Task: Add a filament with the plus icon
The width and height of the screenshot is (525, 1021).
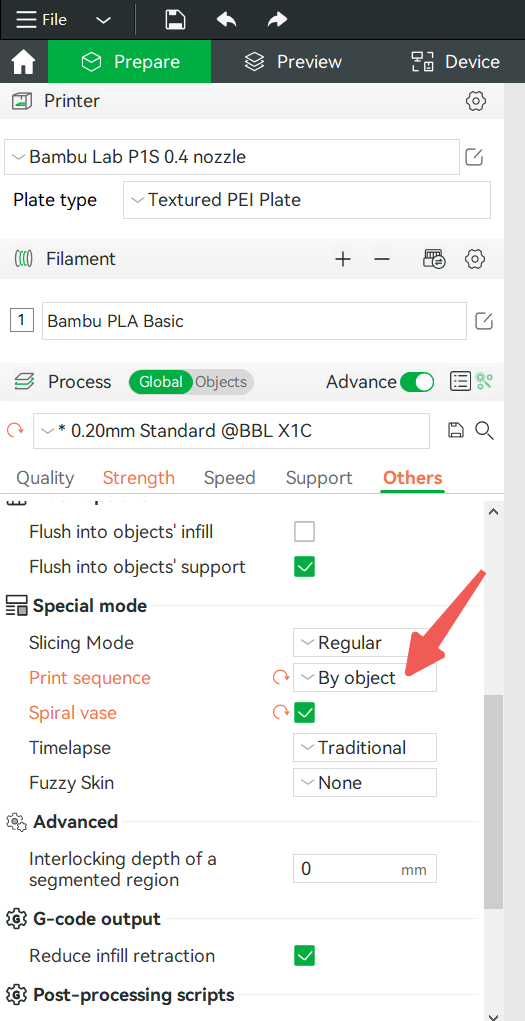Action: point(343,259)
